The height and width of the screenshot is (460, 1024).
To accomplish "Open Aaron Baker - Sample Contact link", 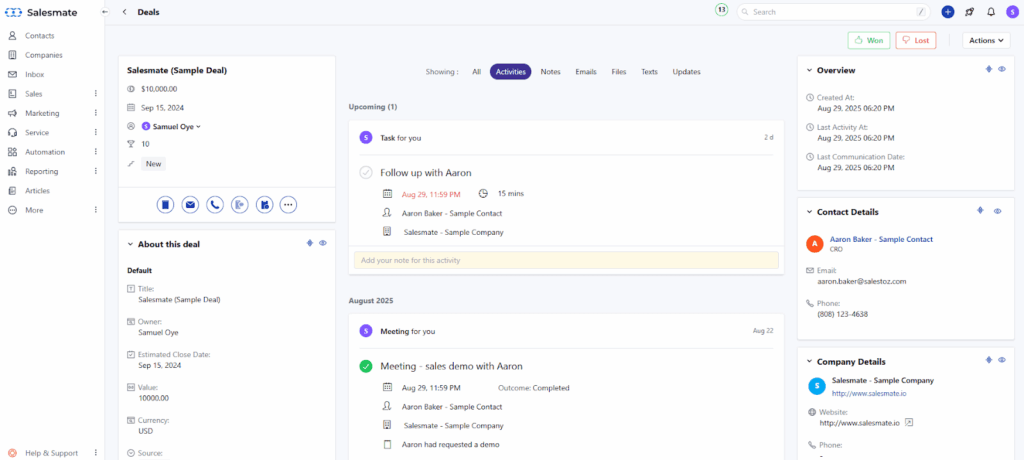I will click(x=881, y=239).
